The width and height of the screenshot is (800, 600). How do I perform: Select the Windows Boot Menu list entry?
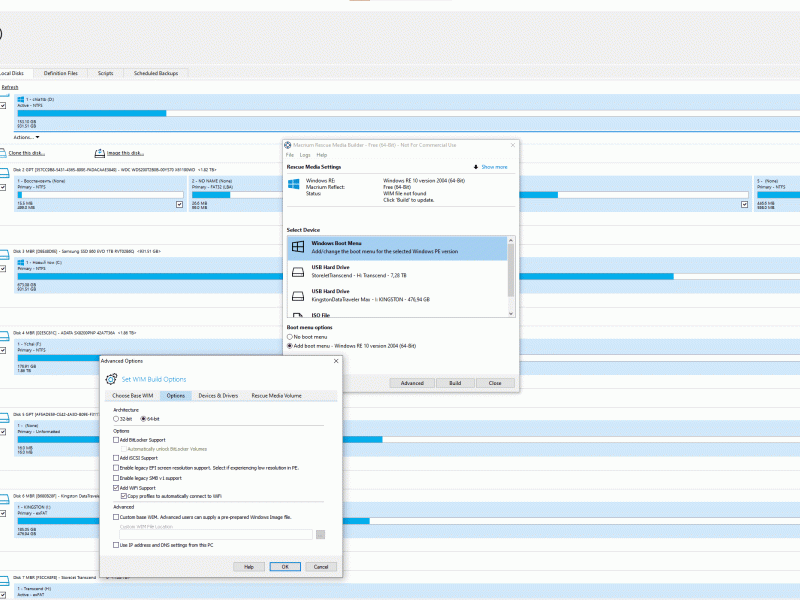(x=397, y=247)
